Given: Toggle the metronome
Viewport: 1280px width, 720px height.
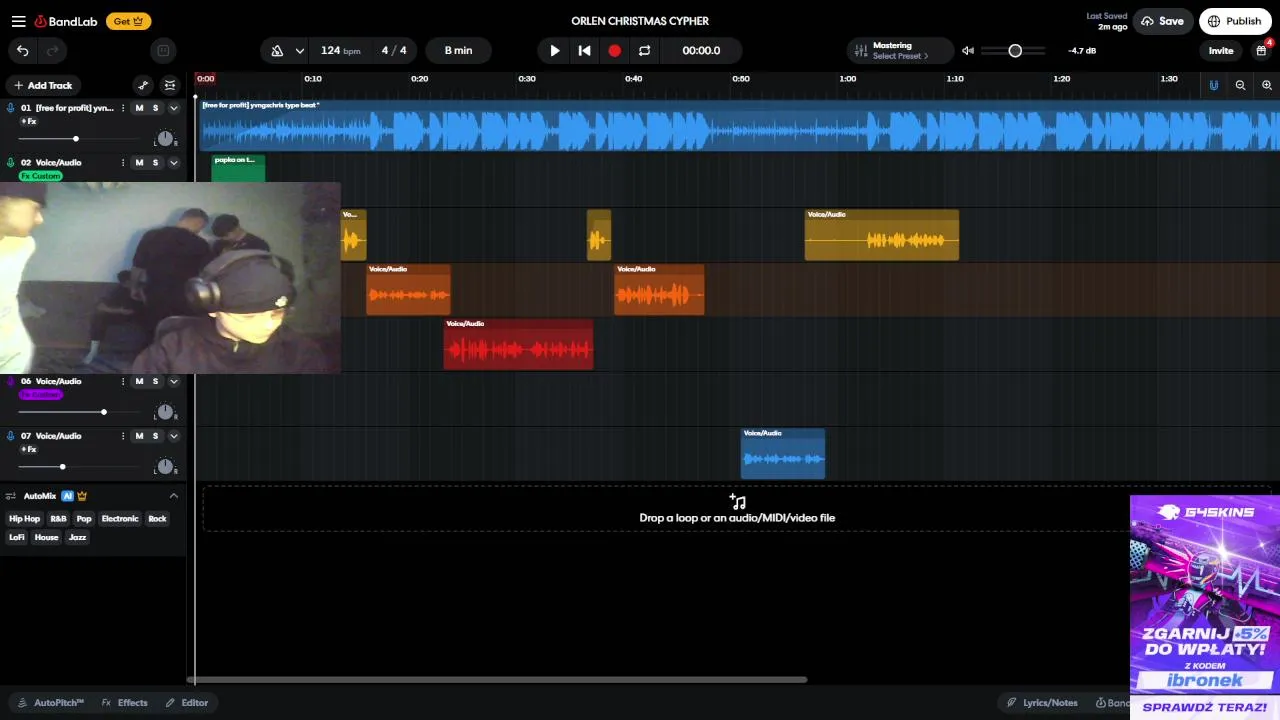Looking at the screenshot, I should point(277,51).
